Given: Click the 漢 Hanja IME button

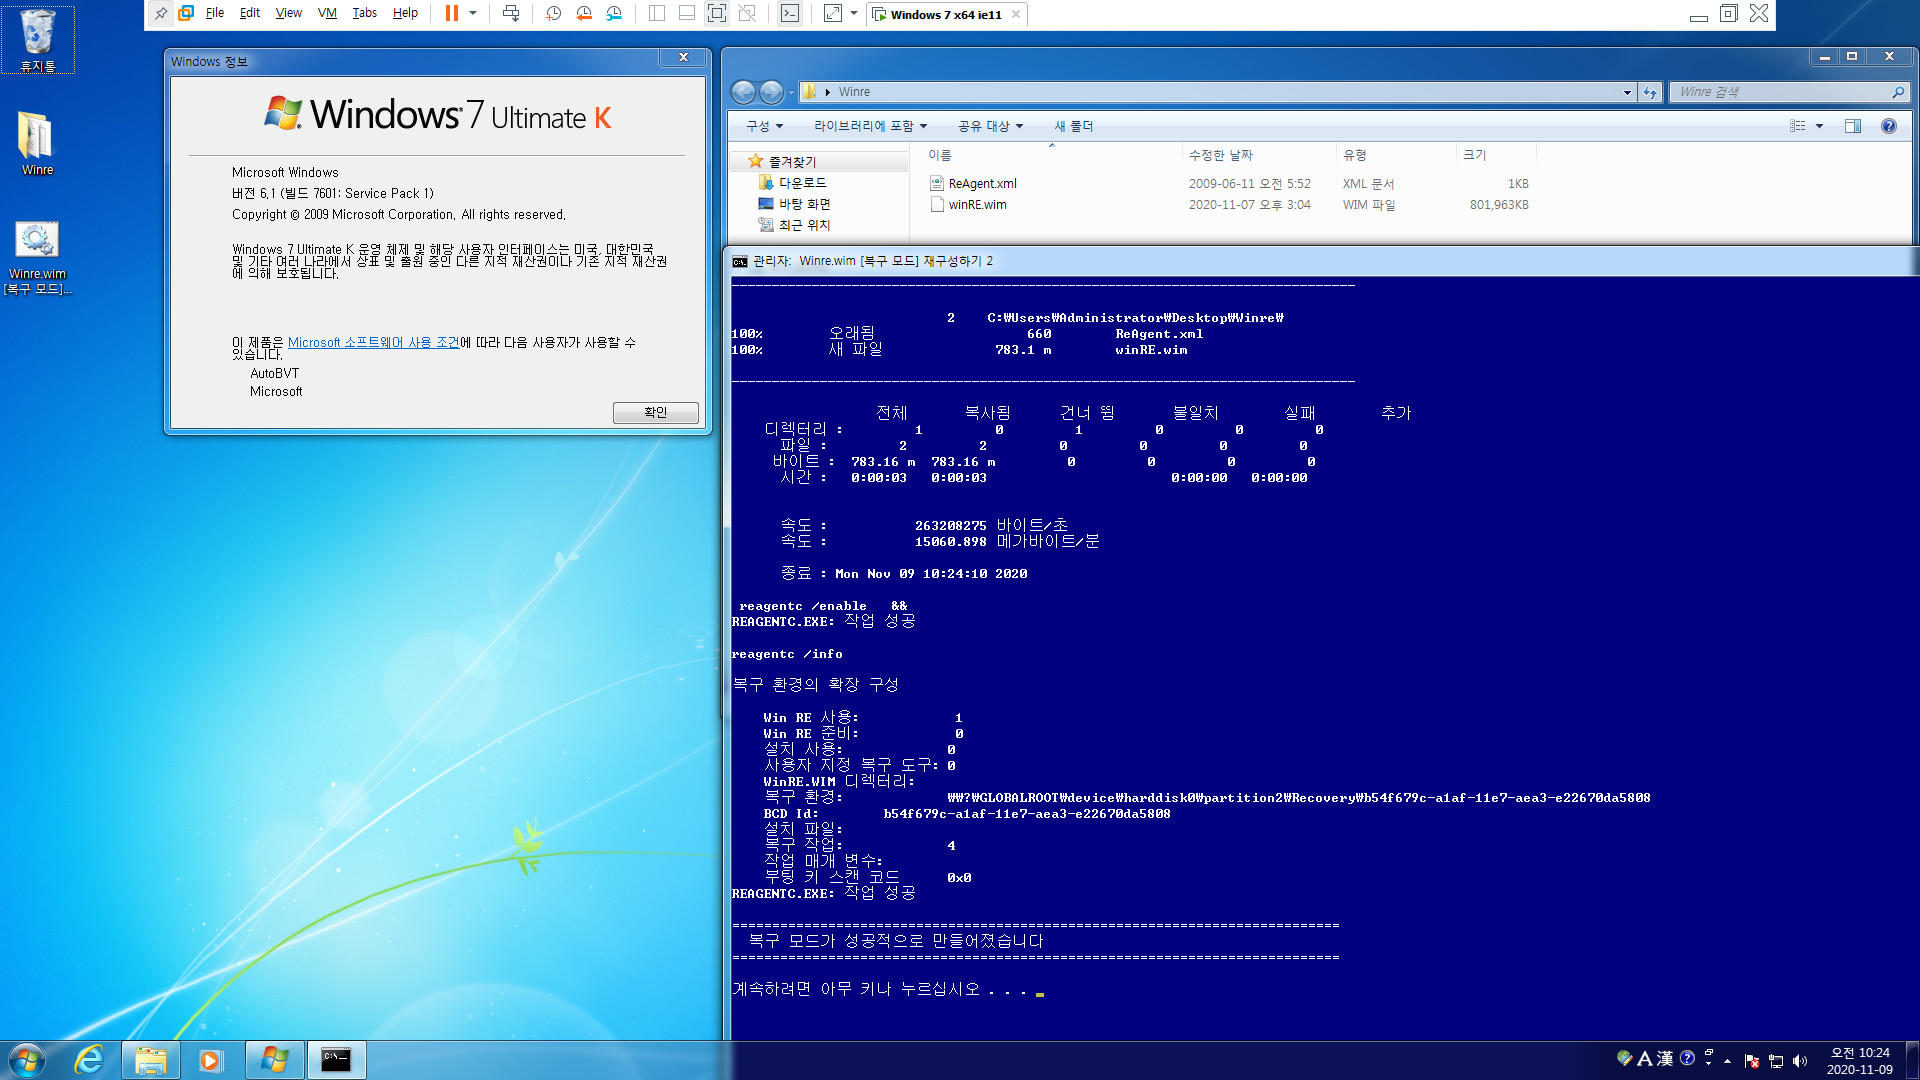Looking at the screenshot, I should [1665, 1058].
